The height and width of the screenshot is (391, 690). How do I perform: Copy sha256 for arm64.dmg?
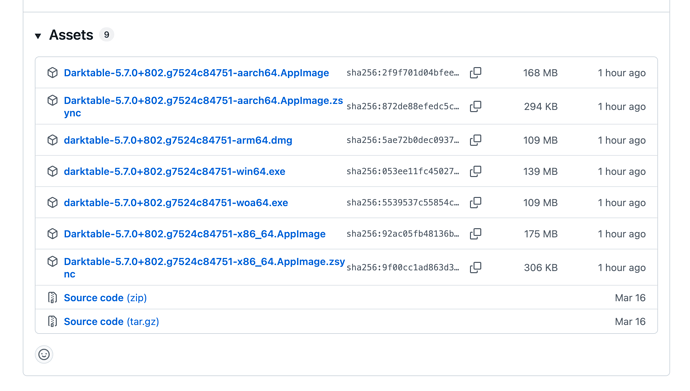pos(476,140)
